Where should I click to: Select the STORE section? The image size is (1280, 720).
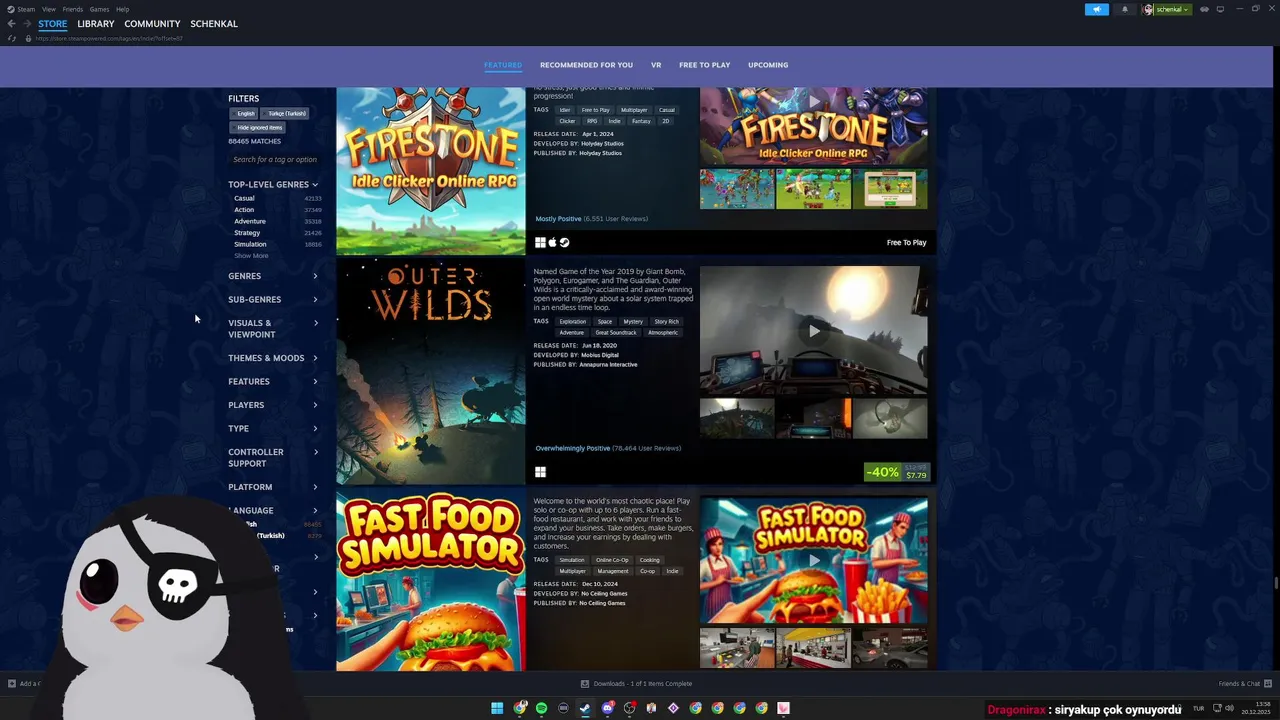[x=52, y=23]
